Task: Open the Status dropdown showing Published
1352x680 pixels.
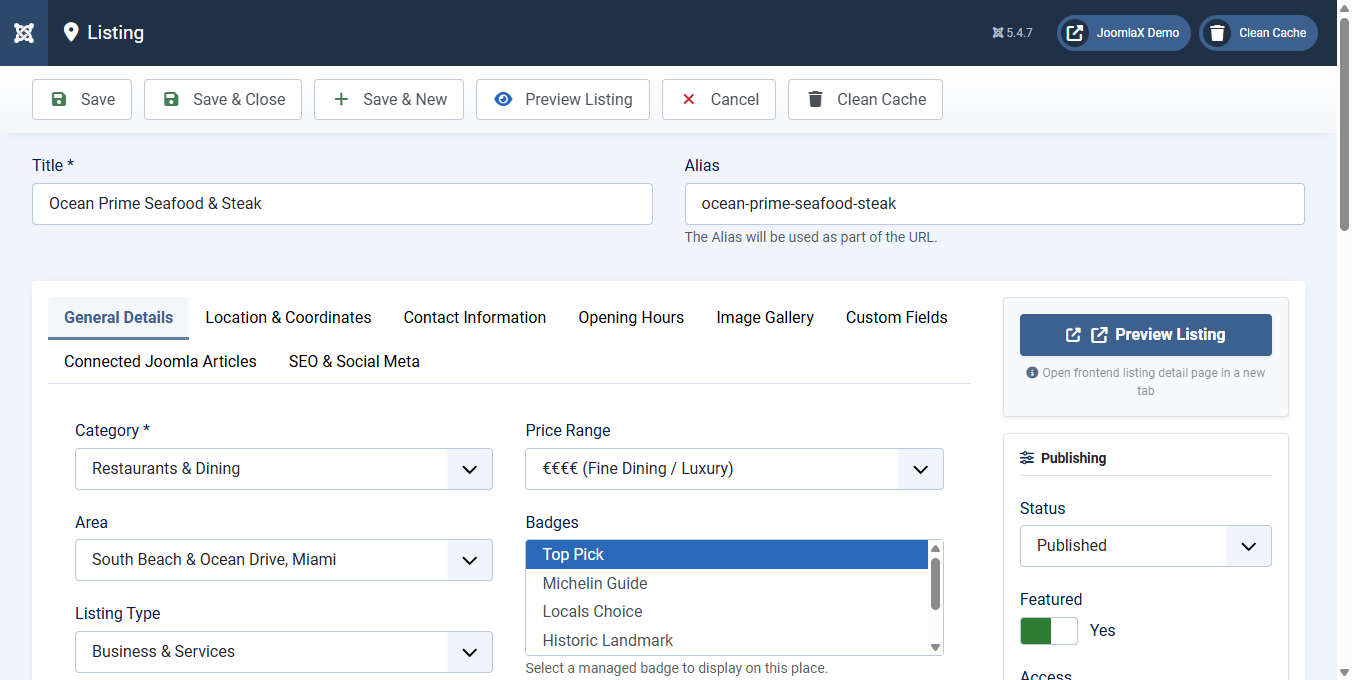Action: pos(1146,546)
